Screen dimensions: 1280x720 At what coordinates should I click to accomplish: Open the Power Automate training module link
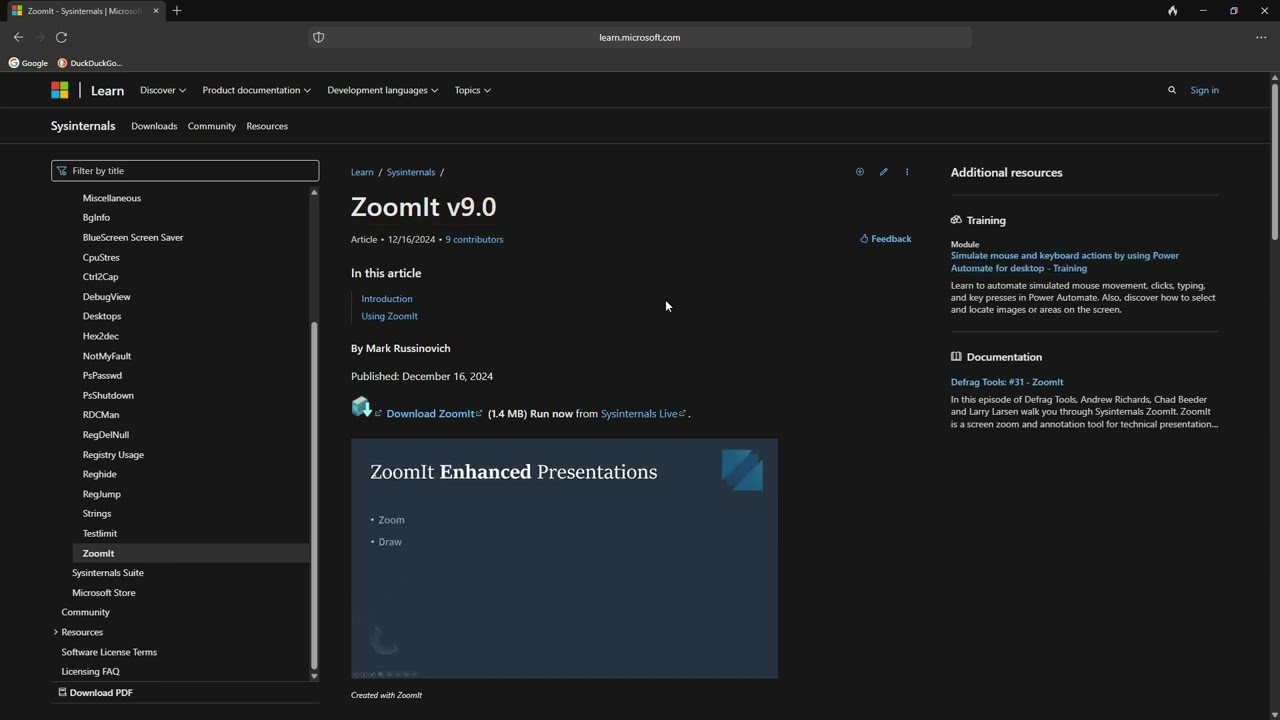[x=1065, y=262]
